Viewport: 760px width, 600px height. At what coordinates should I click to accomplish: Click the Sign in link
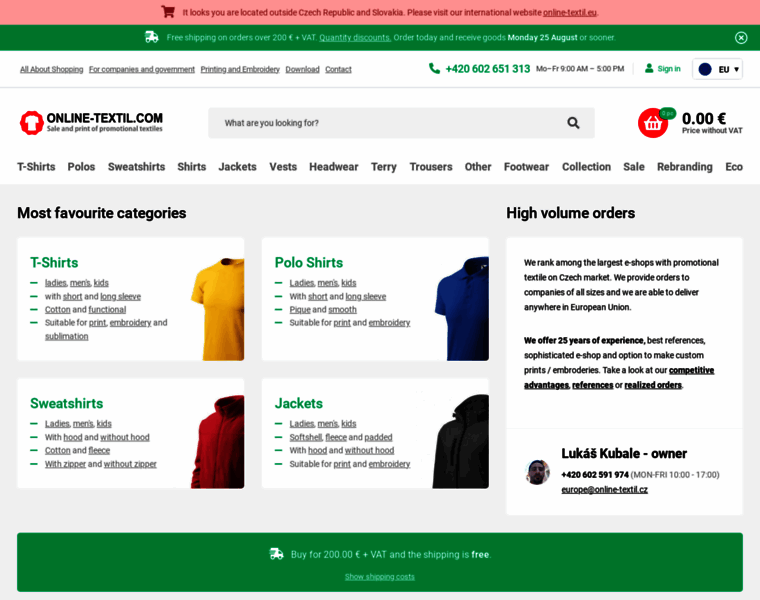click(x=669, y=69)
